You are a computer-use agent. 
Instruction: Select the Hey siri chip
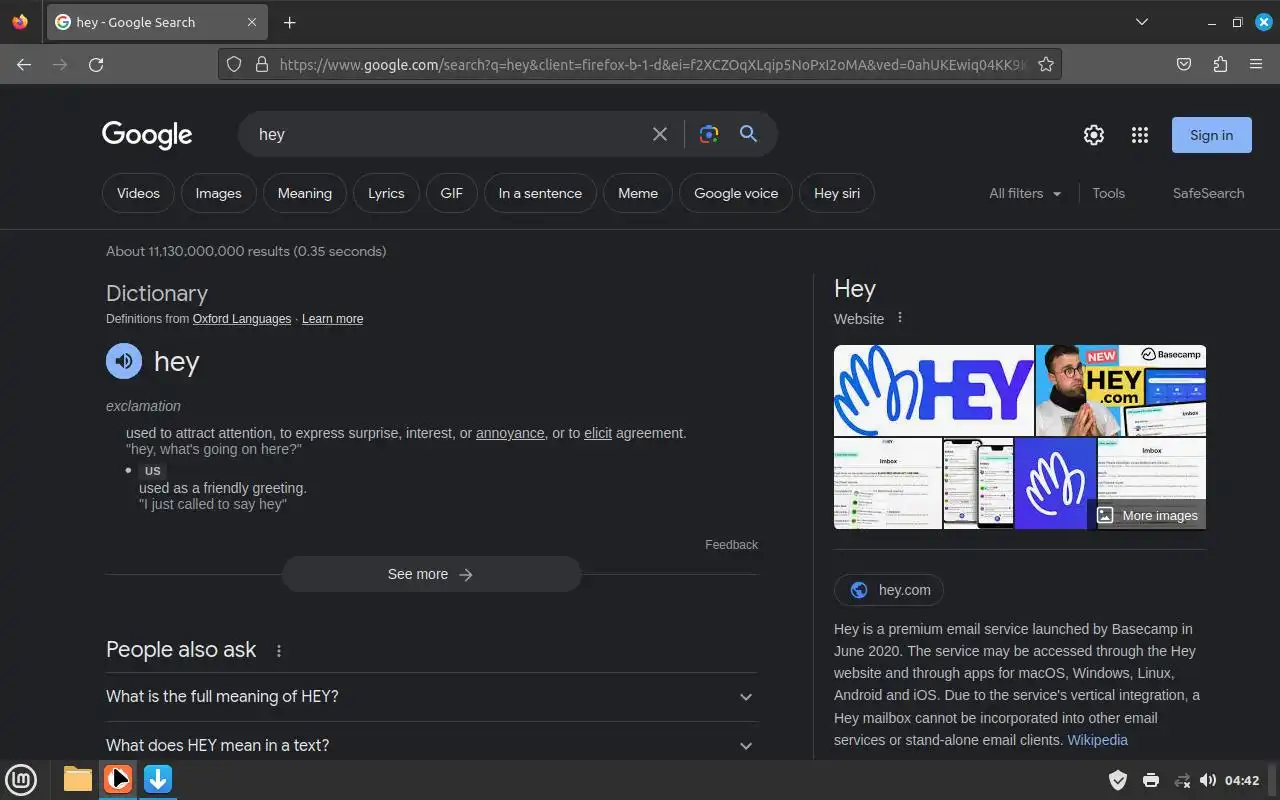837,193
